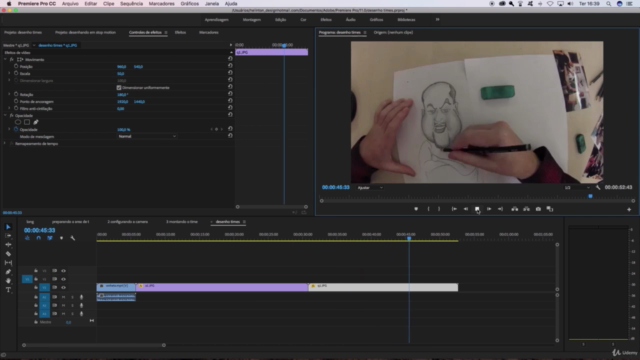Create rectangle mask under Opacidade

(27, 122)
